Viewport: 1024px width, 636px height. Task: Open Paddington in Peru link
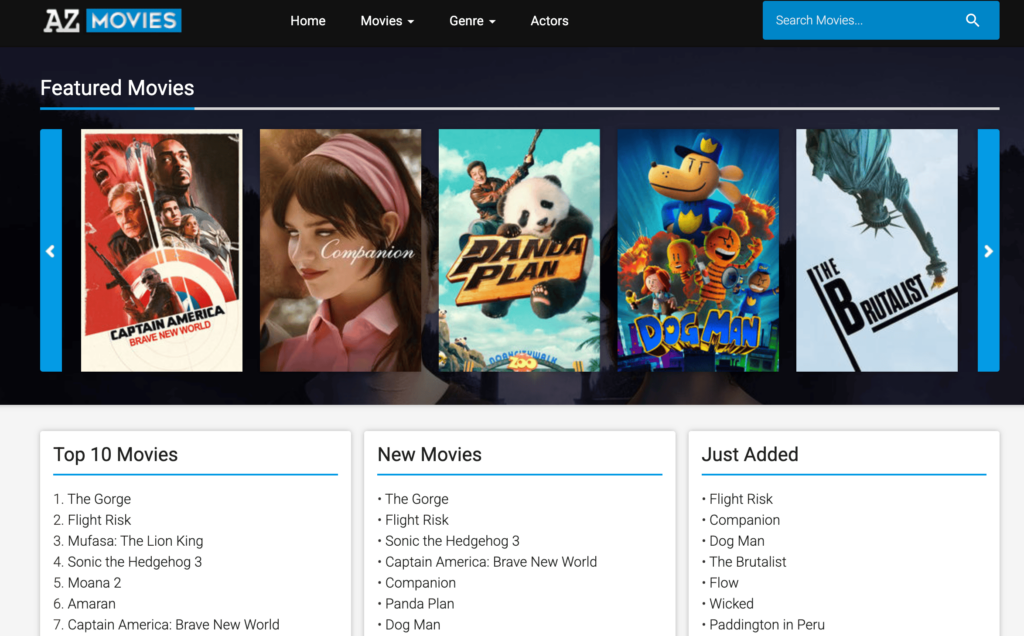(x=767, y=624)
